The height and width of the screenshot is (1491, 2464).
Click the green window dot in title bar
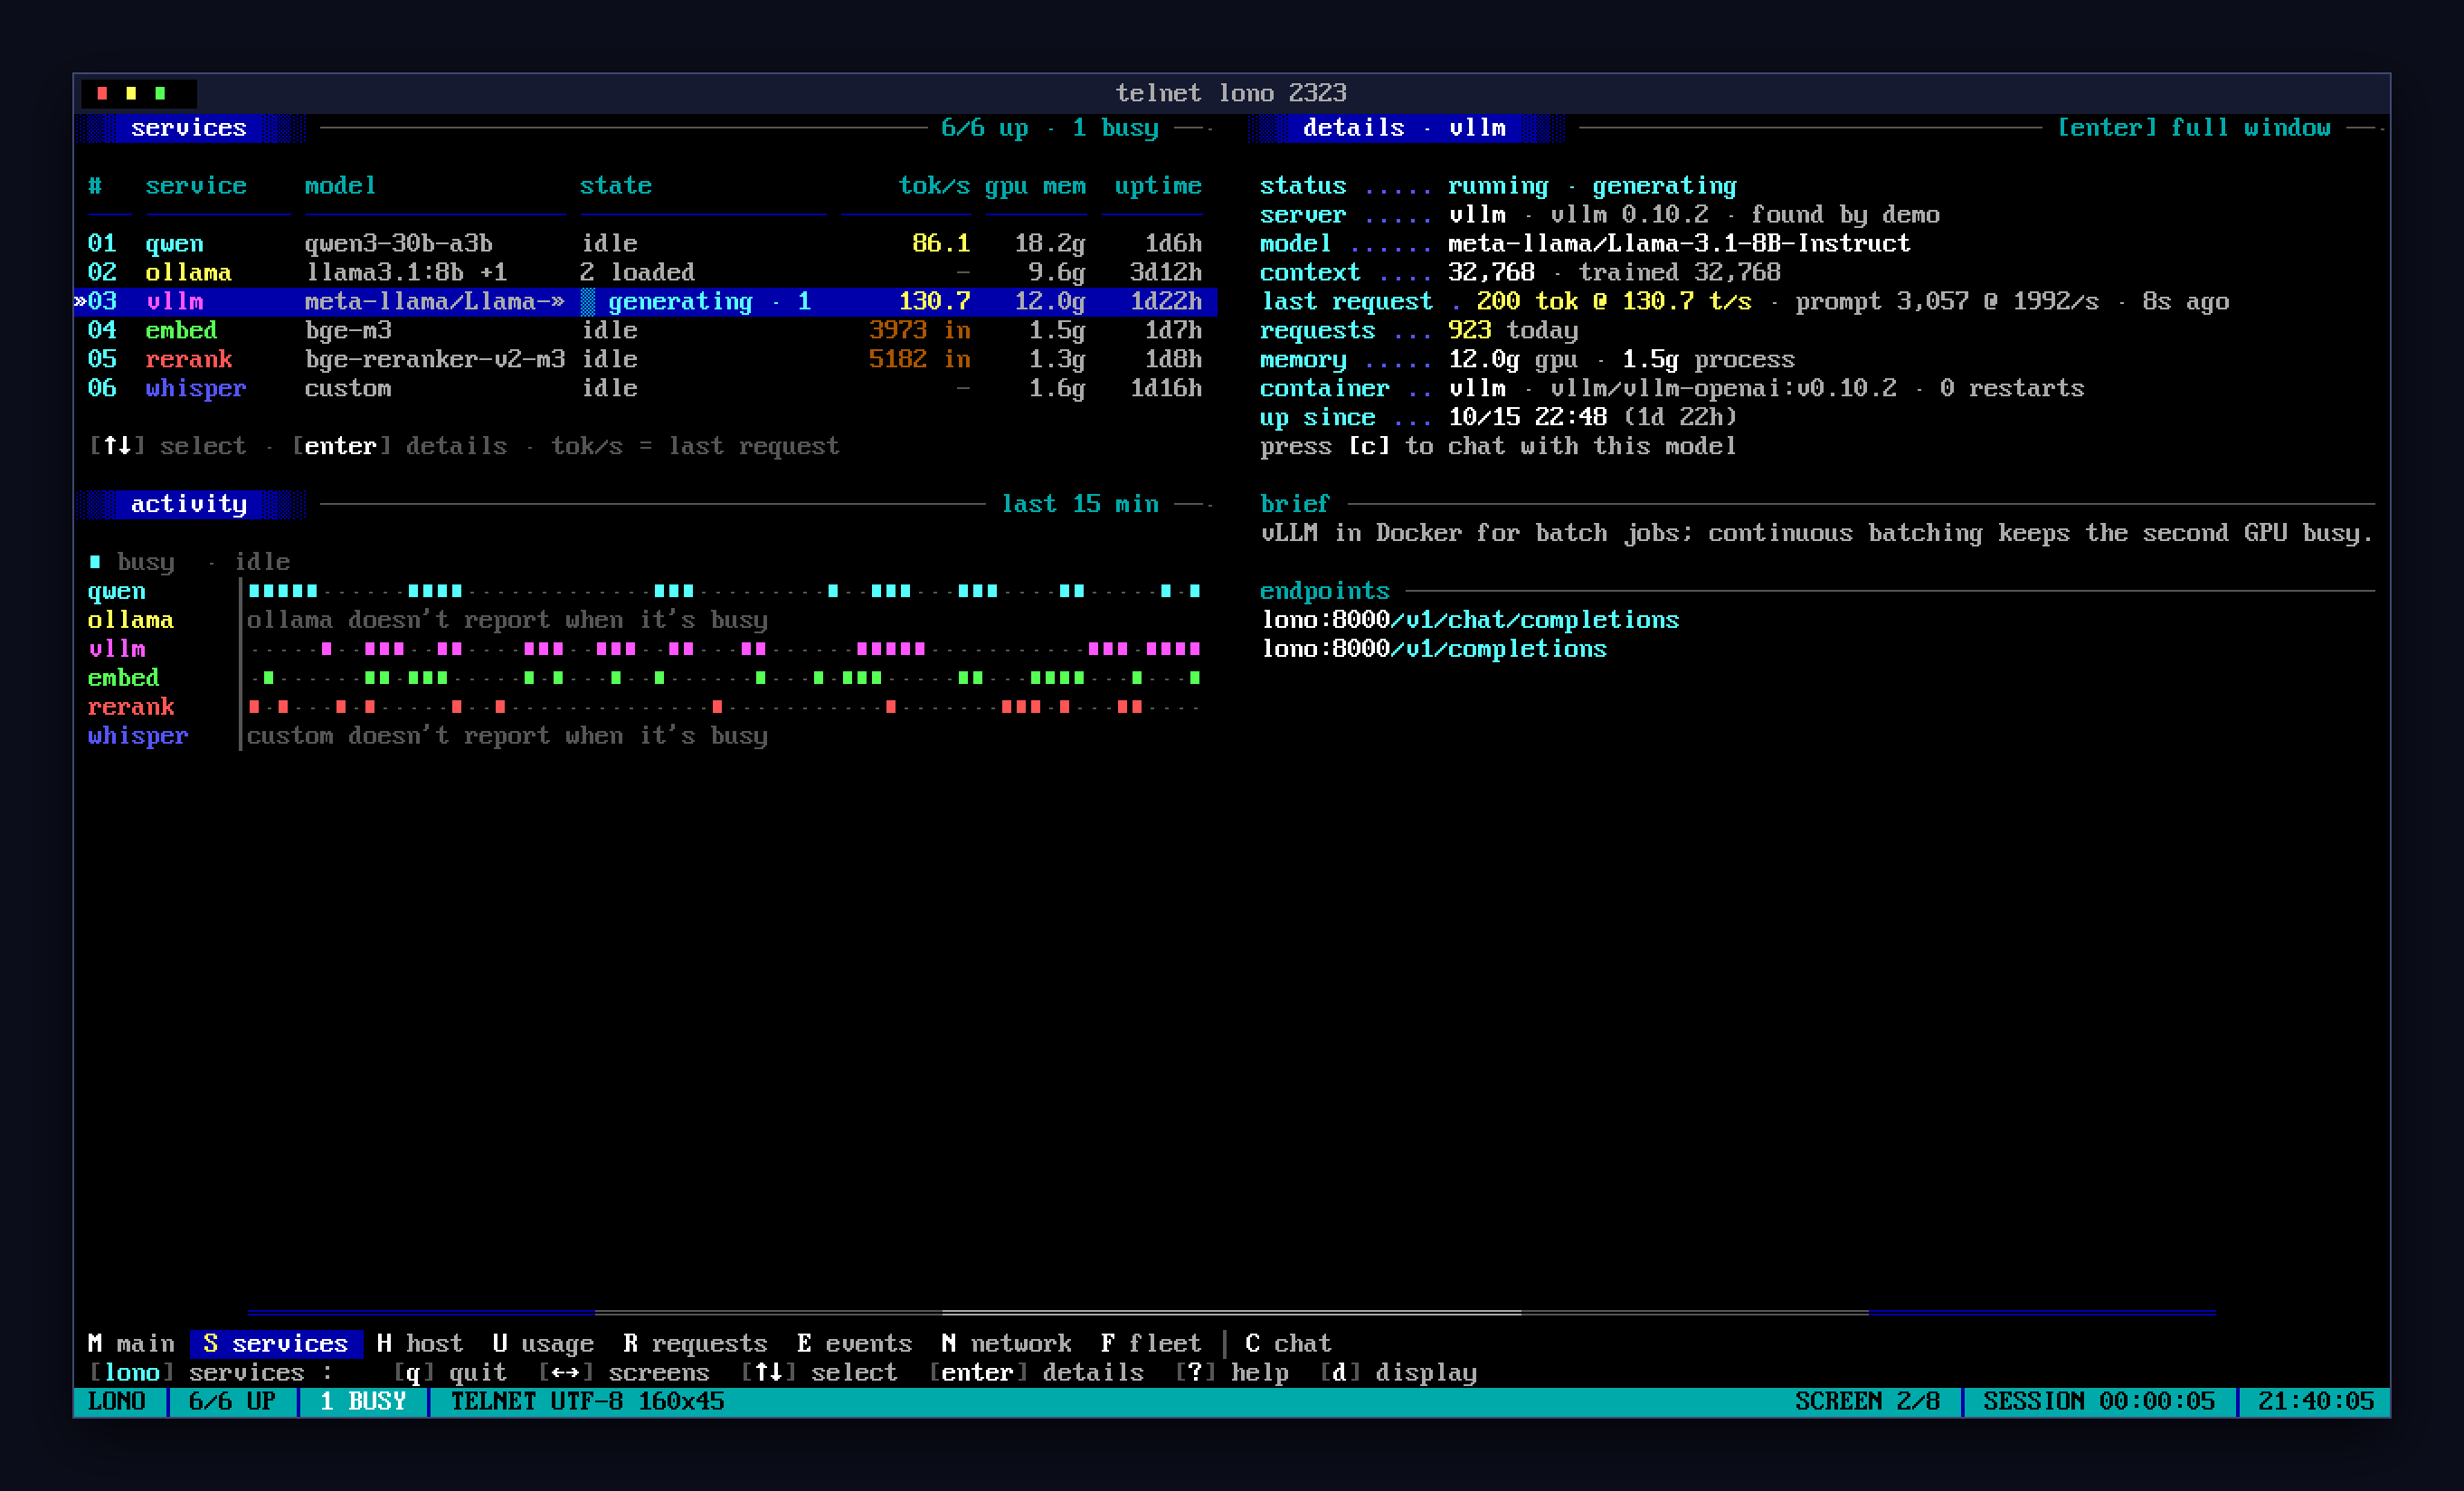point(160,93)
